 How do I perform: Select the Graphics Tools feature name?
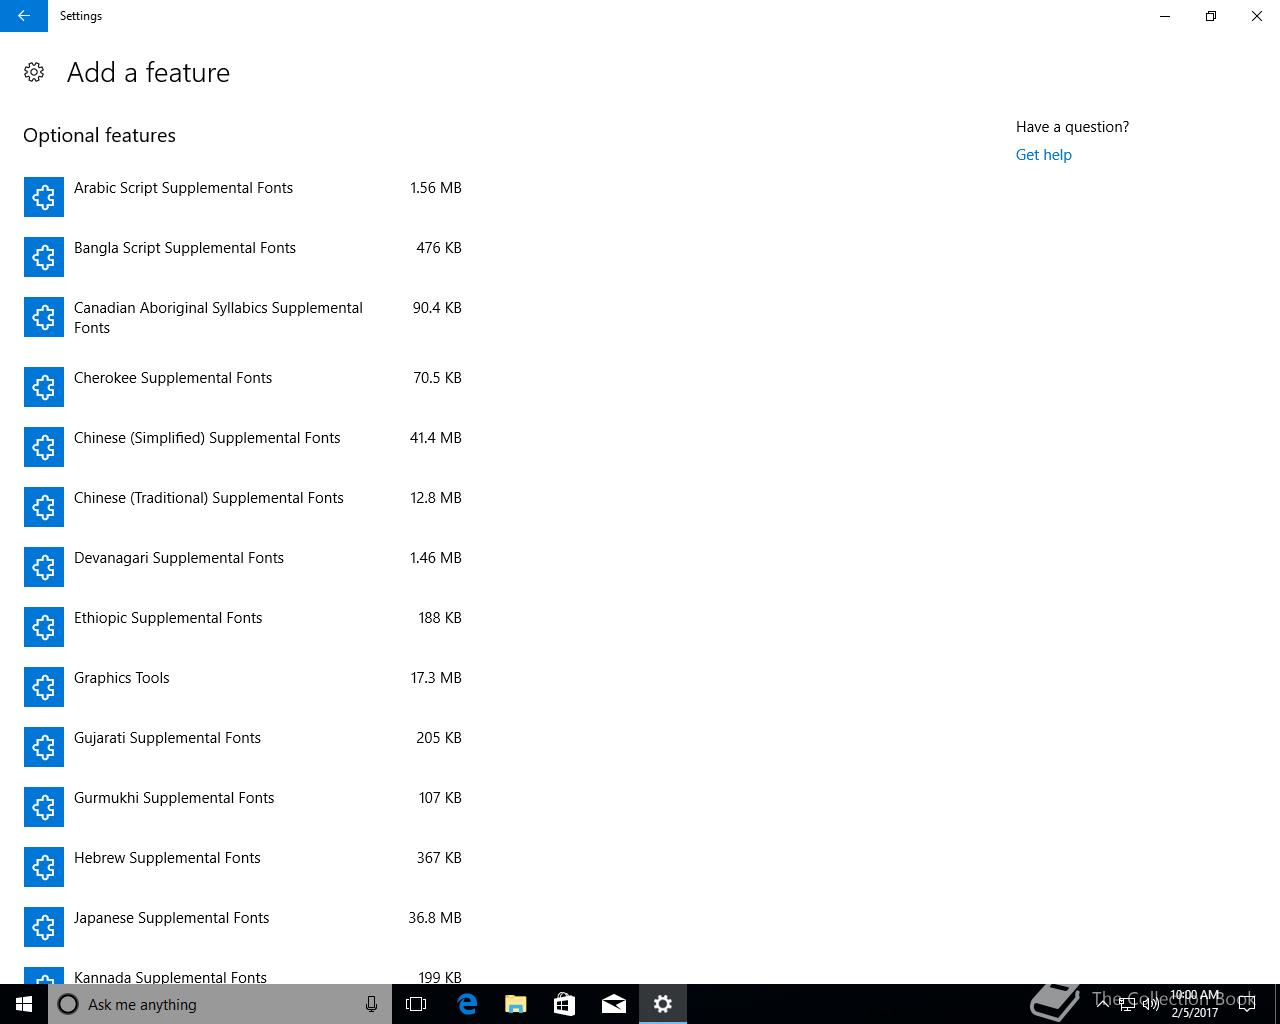[122, 678]
